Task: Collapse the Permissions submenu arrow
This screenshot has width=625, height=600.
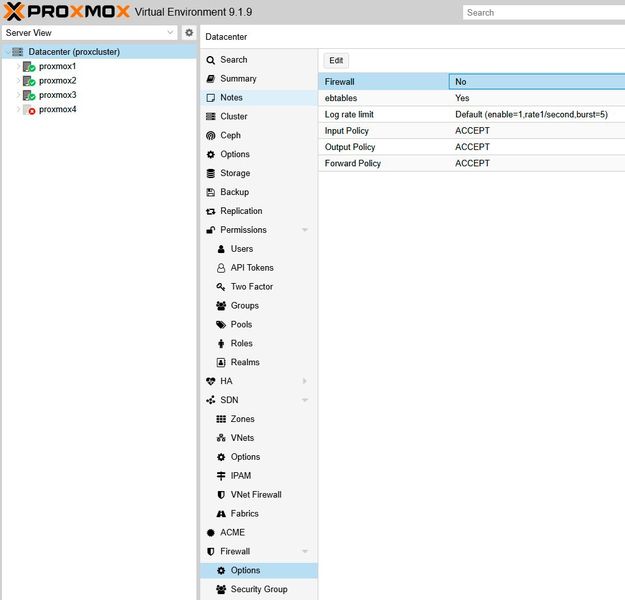Action: [x=305, y=230]
